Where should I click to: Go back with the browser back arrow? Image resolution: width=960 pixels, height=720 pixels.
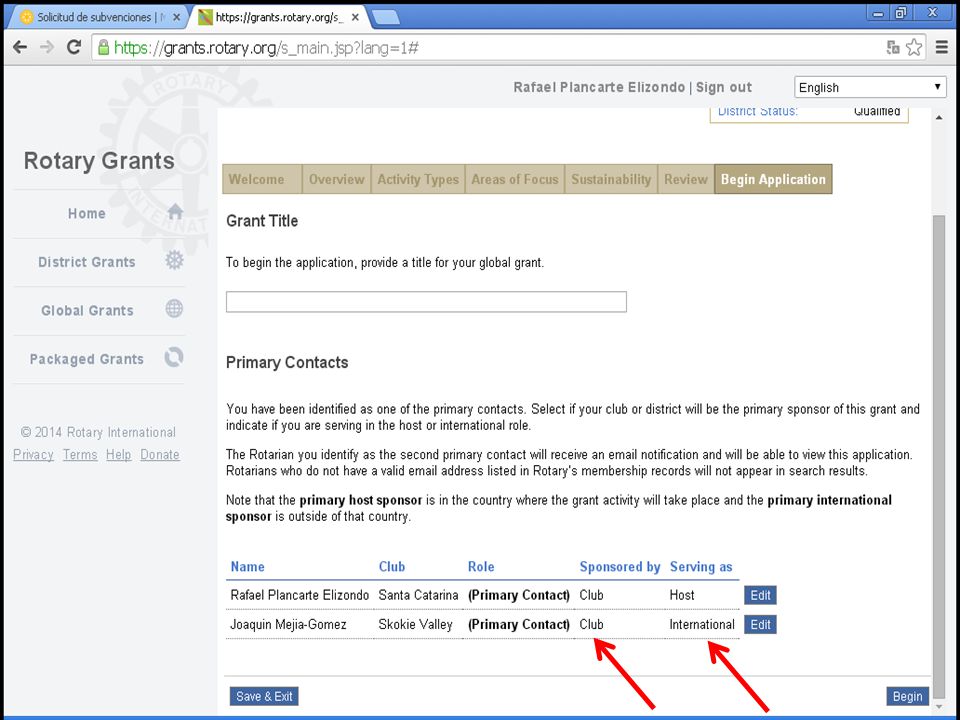click(x=20, y=47)
